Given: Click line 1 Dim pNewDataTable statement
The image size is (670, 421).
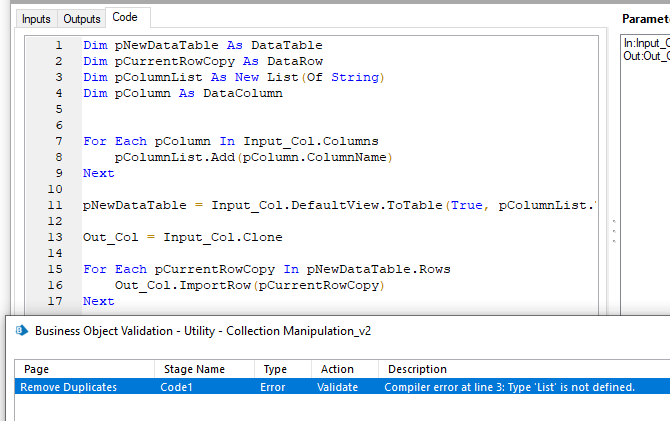Looking at the screenshot, I should tap(203, 45).
